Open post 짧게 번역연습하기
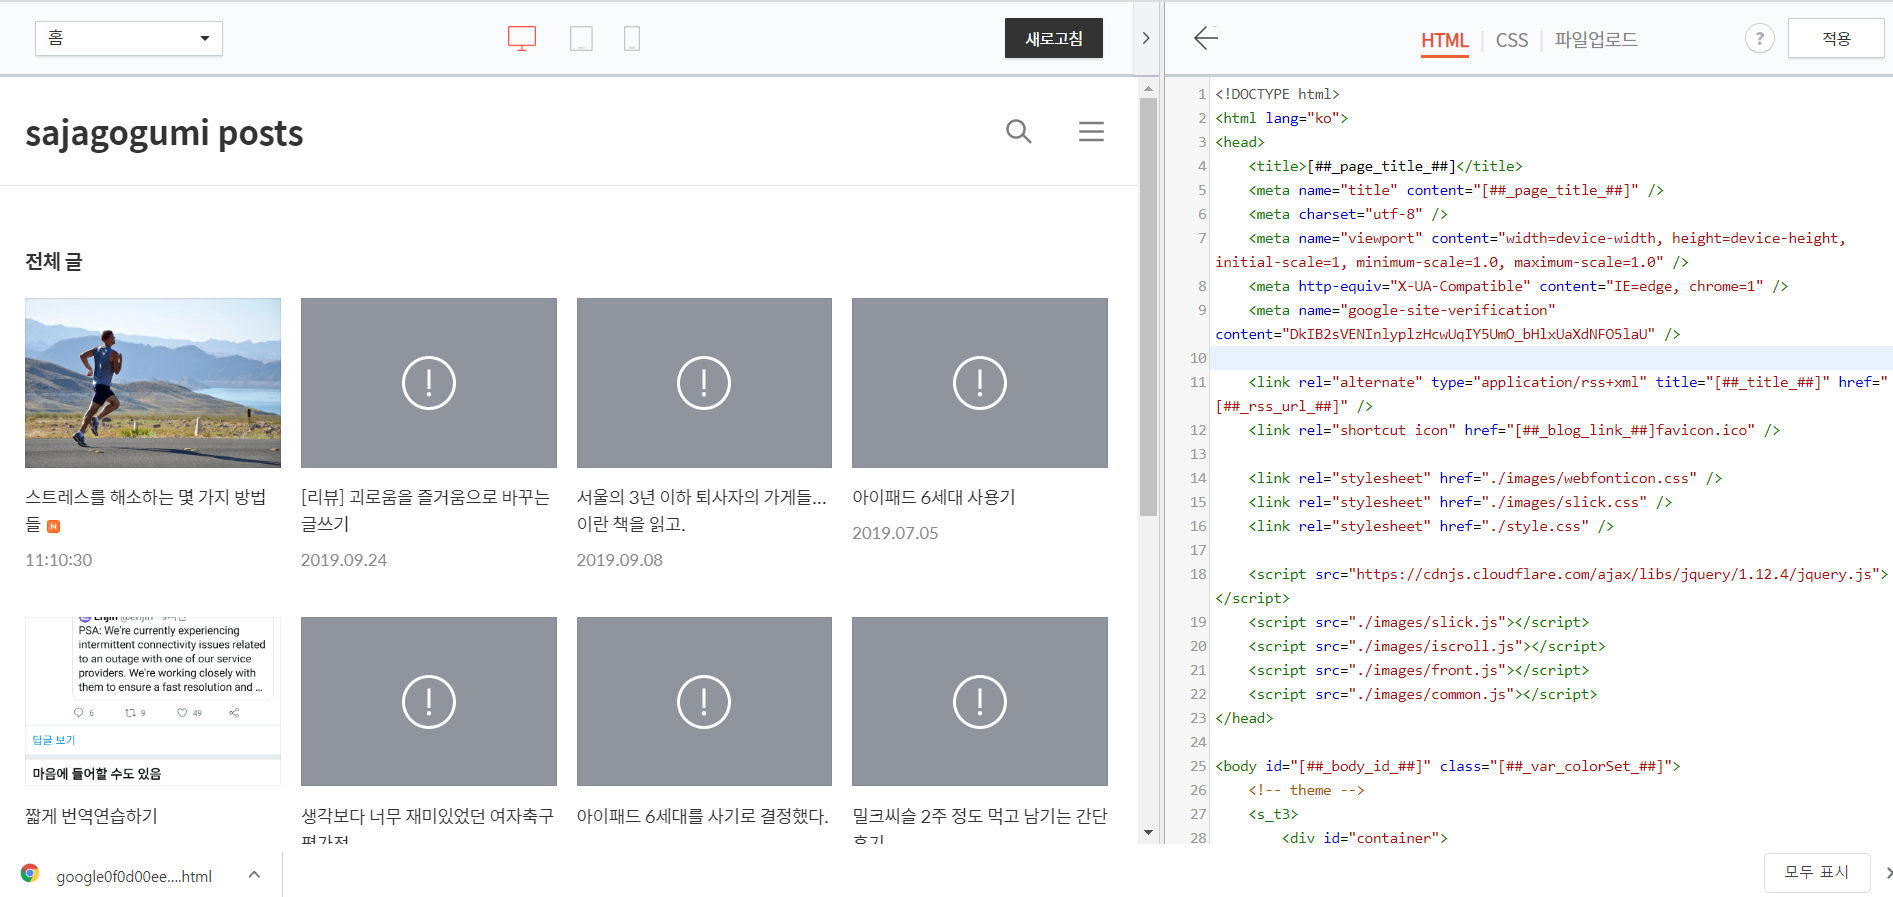The image size is (1893, 897). coord(91,816)
